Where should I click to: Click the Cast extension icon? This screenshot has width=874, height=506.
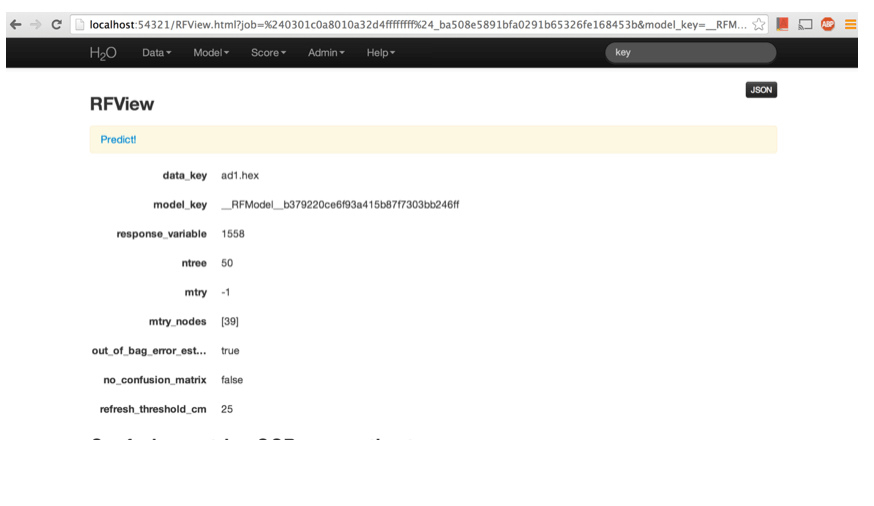[805, 24]
